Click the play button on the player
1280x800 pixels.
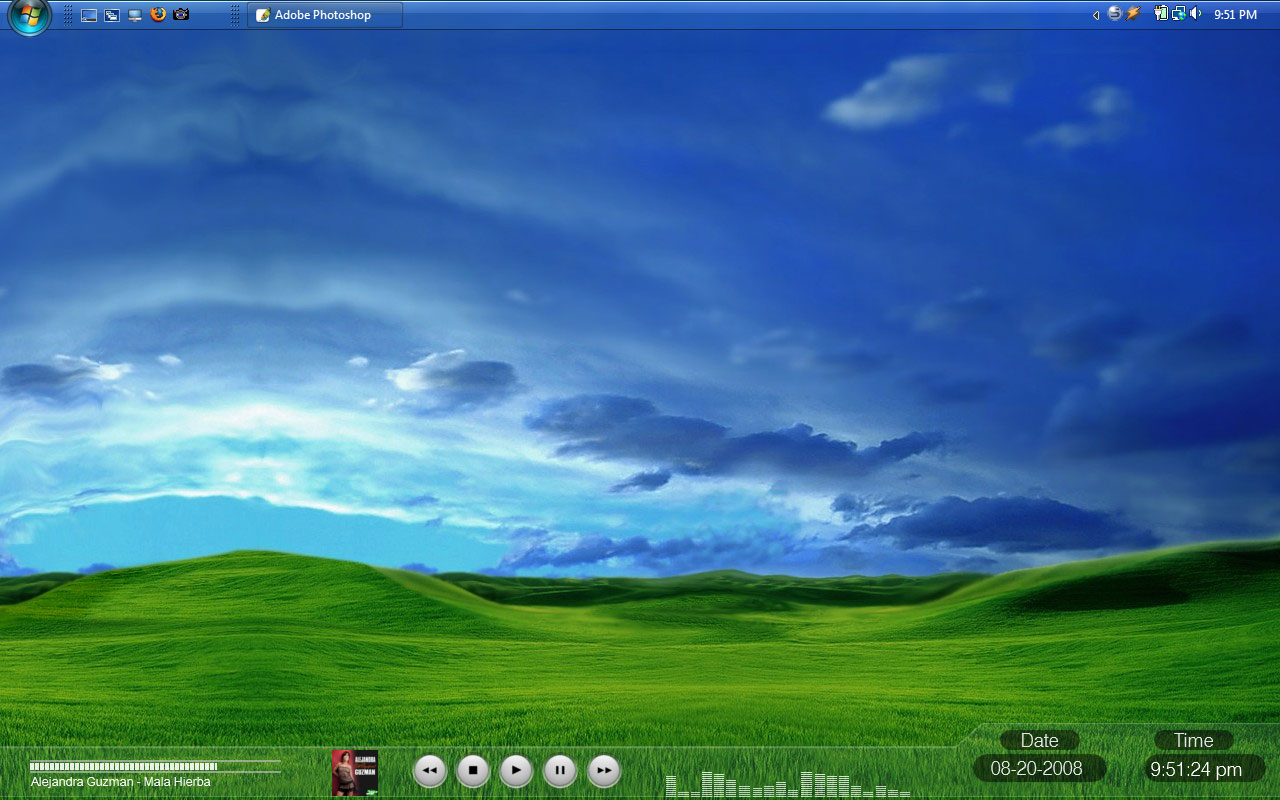(516, 771)
